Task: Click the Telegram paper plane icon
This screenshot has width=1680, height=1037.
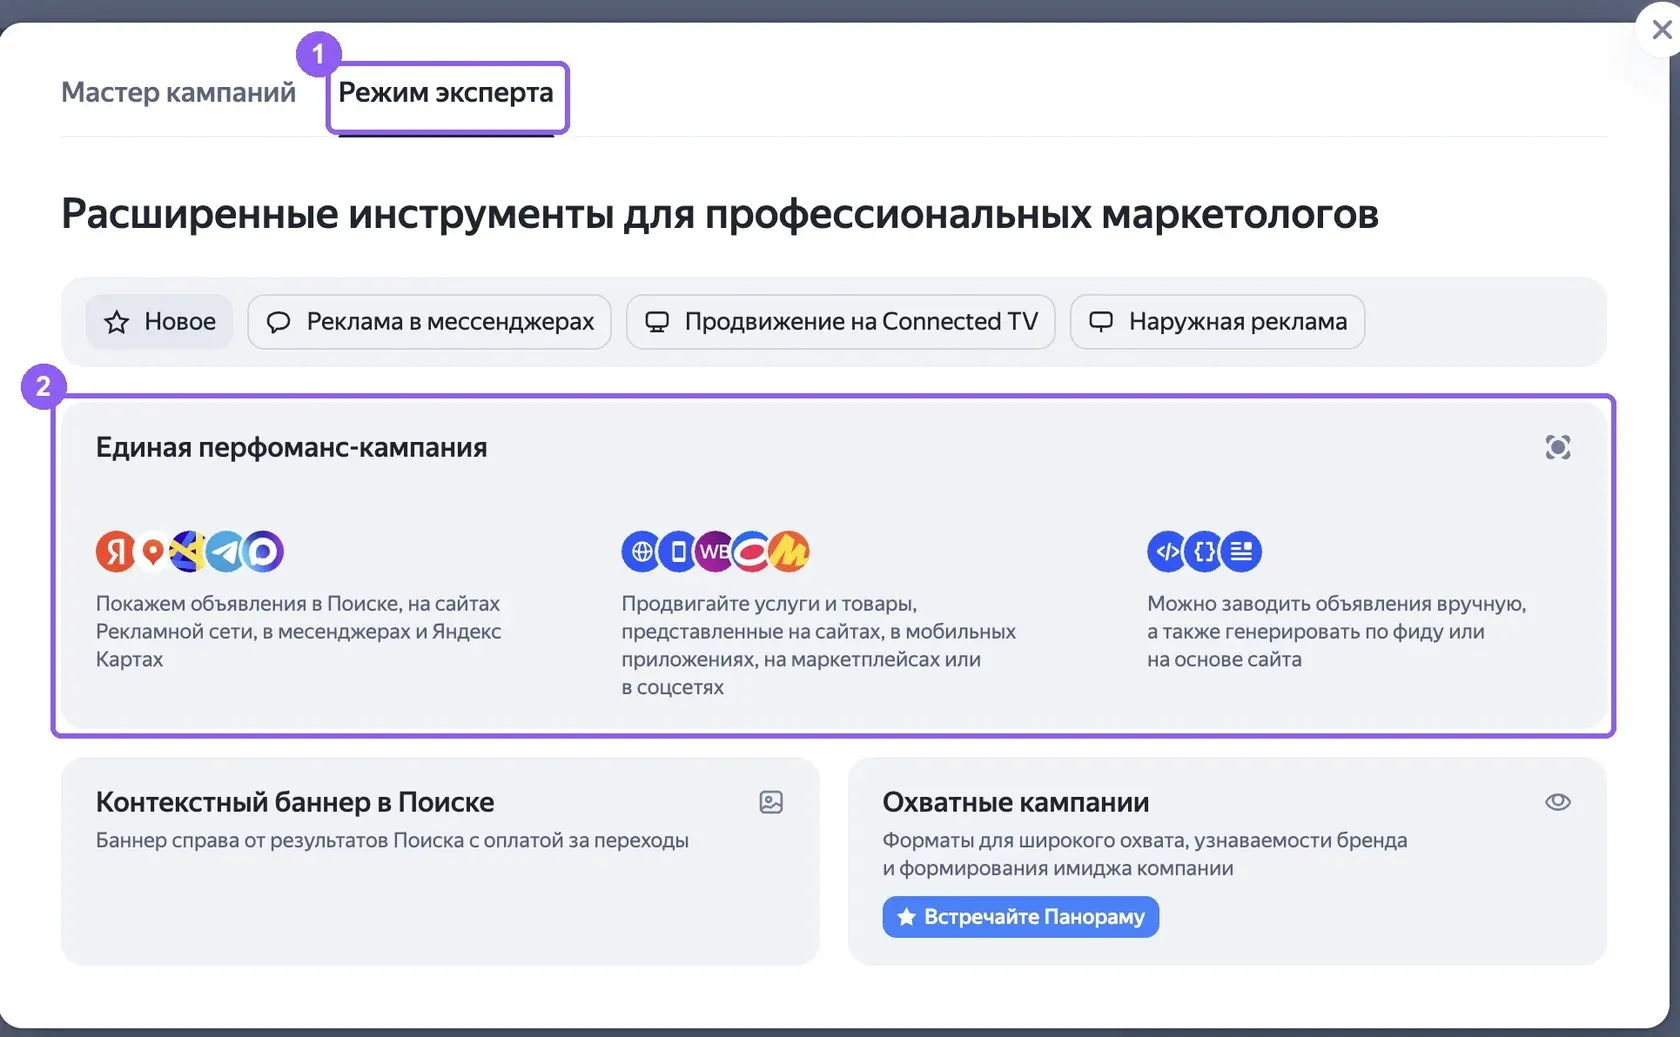Action: pos(226,551)
